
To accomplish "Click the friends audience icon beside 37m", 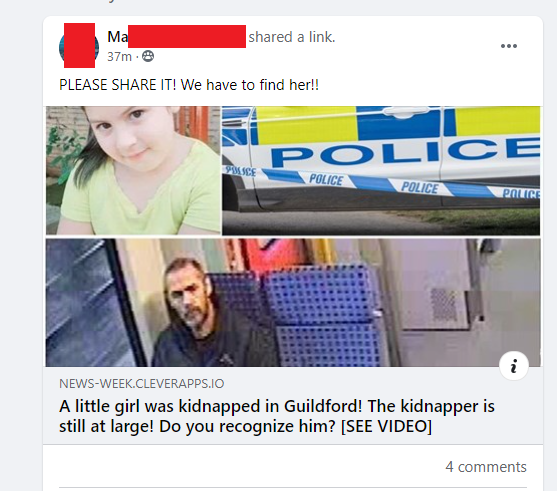I will [148, 56].
